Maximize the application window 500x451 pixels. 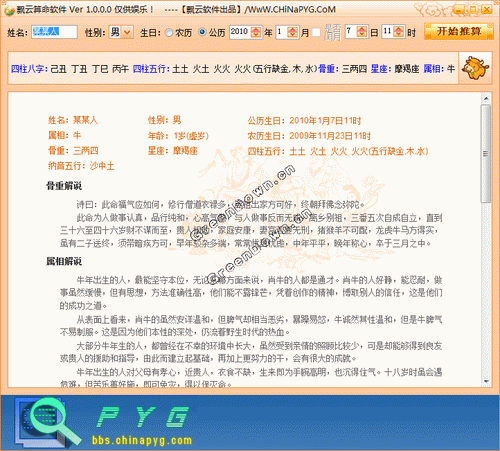[473, 10]
